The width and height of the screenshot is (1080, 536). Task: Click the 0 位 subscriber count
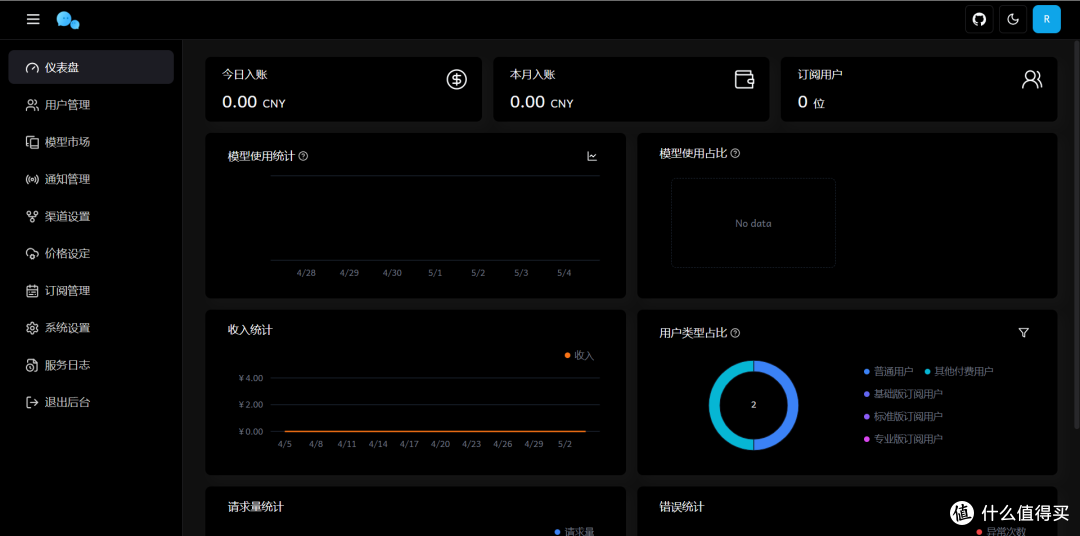click(811, 103)
